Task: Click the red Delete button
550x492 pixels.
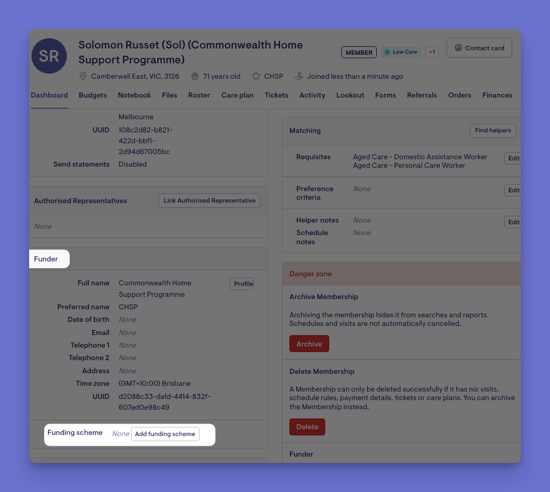Action: pyautogui.click(x=307, y=427)
